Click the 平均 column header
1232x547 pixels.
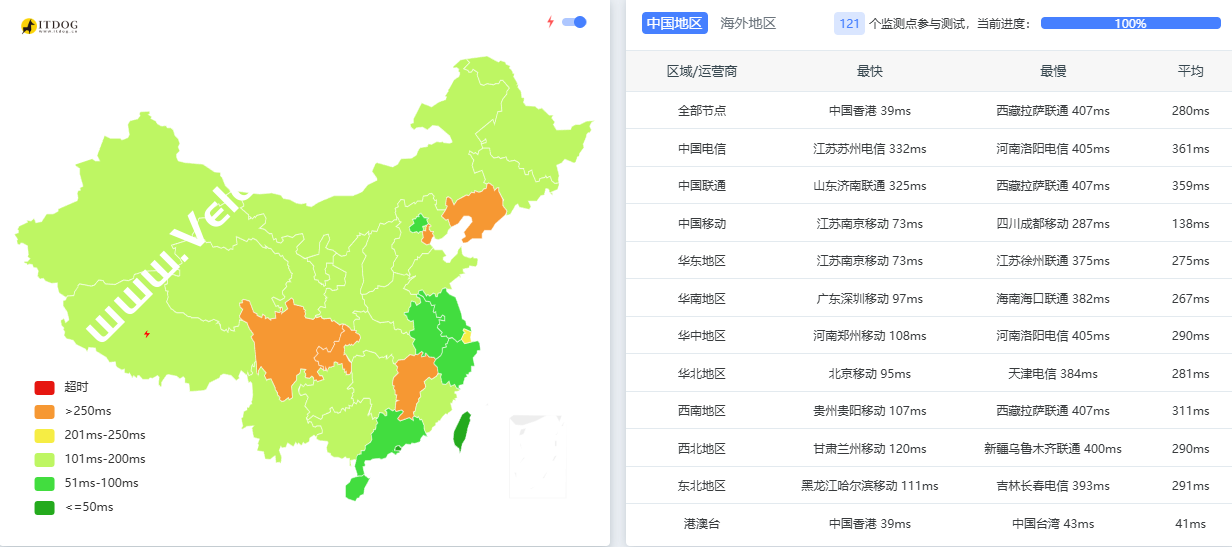pyautogui.click(x=1190, y=71)
